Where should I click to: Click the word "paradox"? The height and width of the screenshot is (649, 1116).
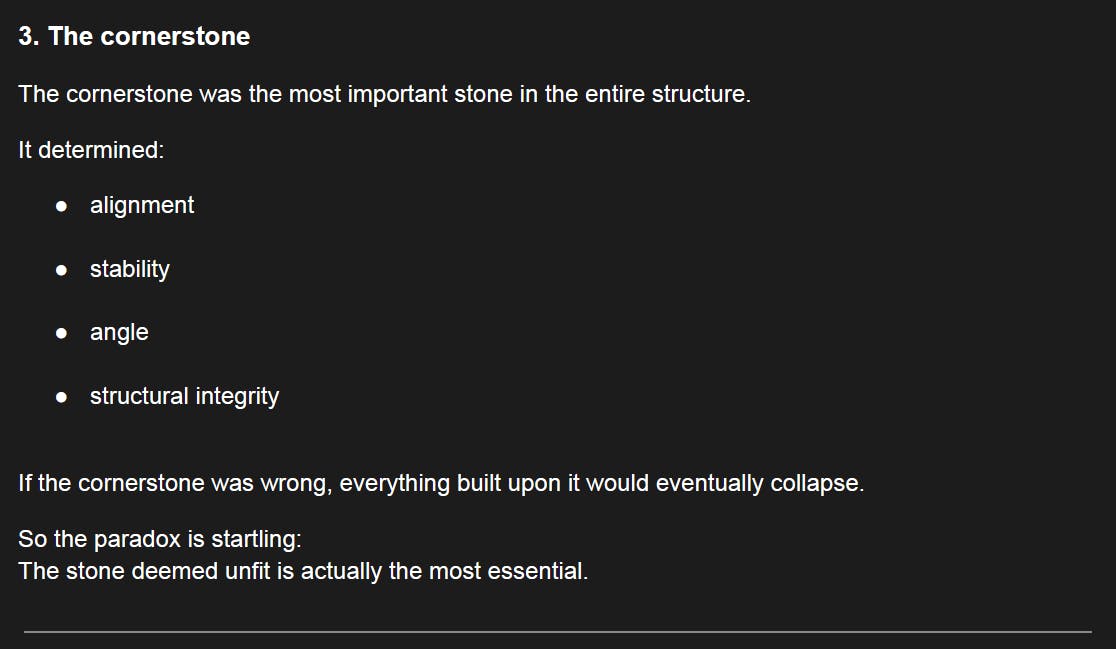138,539
